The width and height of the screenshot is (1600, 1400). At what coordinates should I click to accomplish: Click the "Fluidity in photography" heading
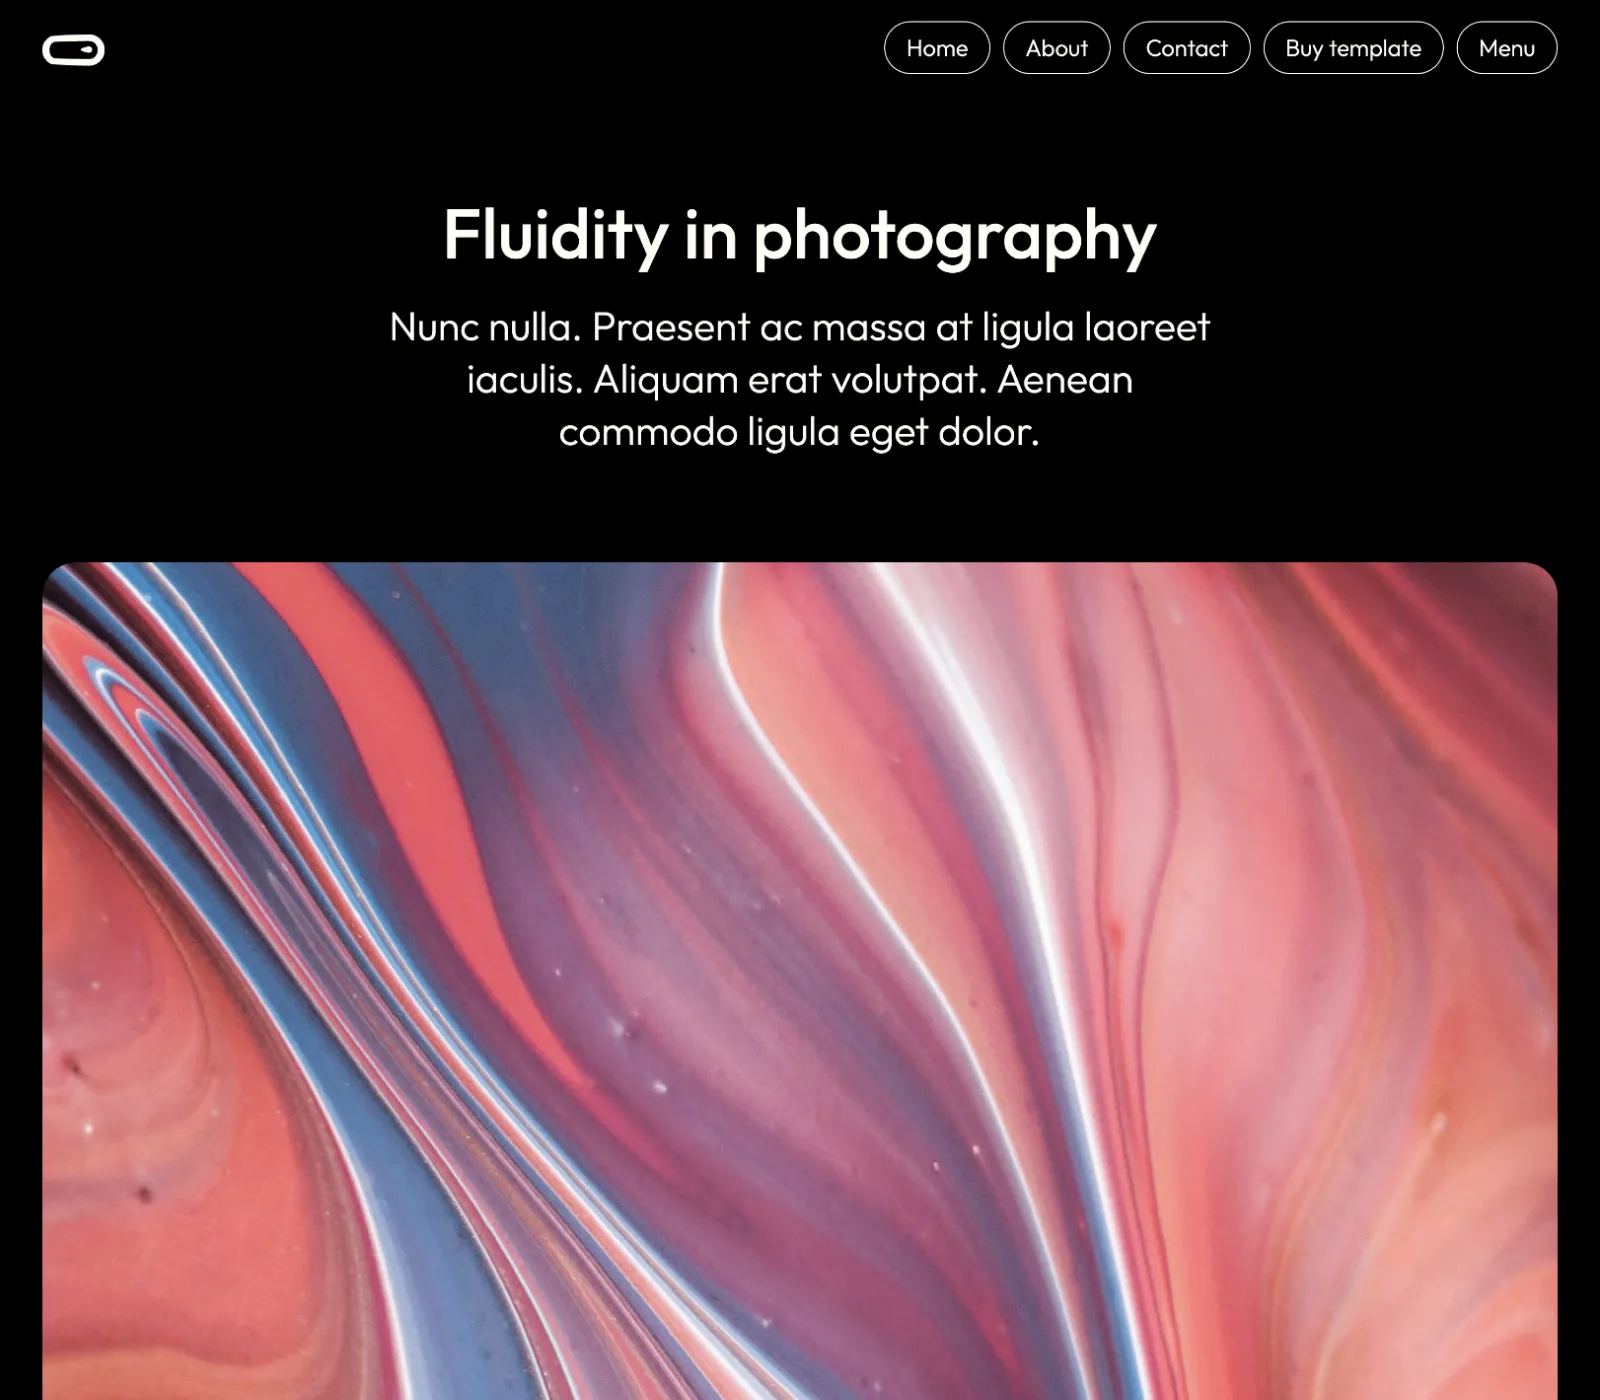(x=800, y=236)
